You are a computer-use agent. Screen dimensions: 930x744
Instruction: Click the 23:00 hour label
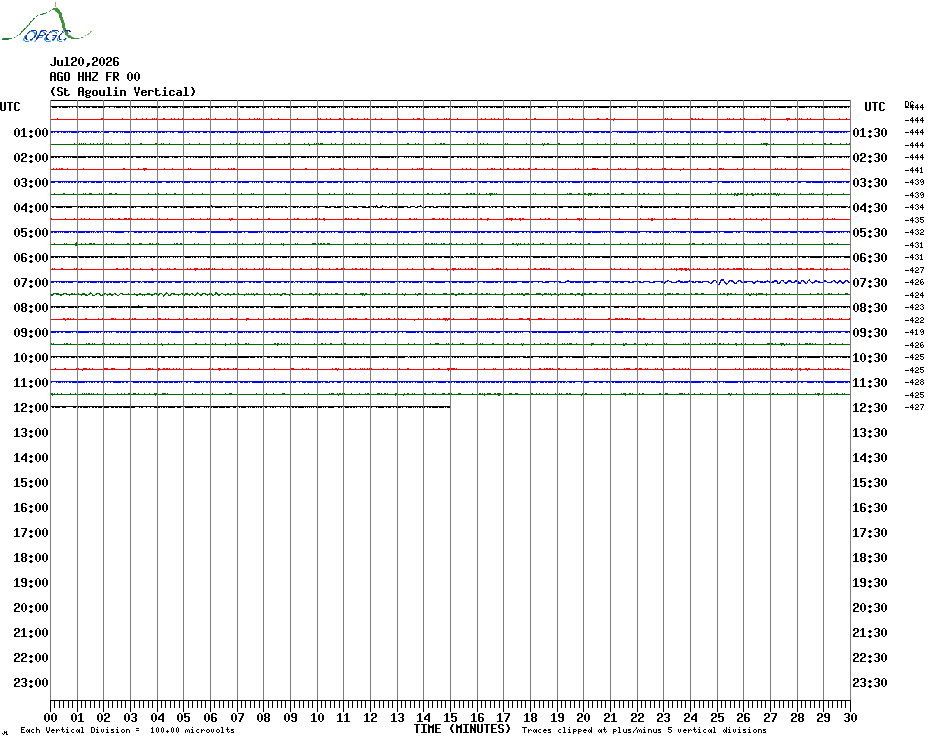[x=31, y=683]
